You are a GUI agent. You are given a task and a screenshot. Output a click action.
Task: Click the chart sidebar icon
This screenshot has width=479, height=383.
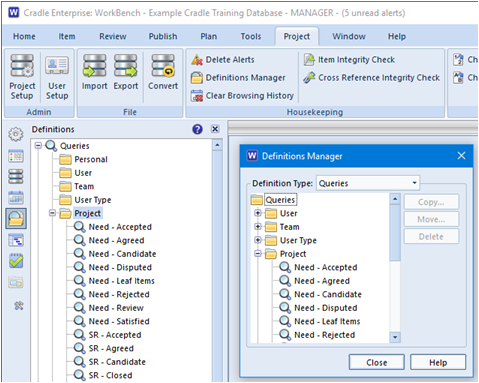[x=16, y=198]
